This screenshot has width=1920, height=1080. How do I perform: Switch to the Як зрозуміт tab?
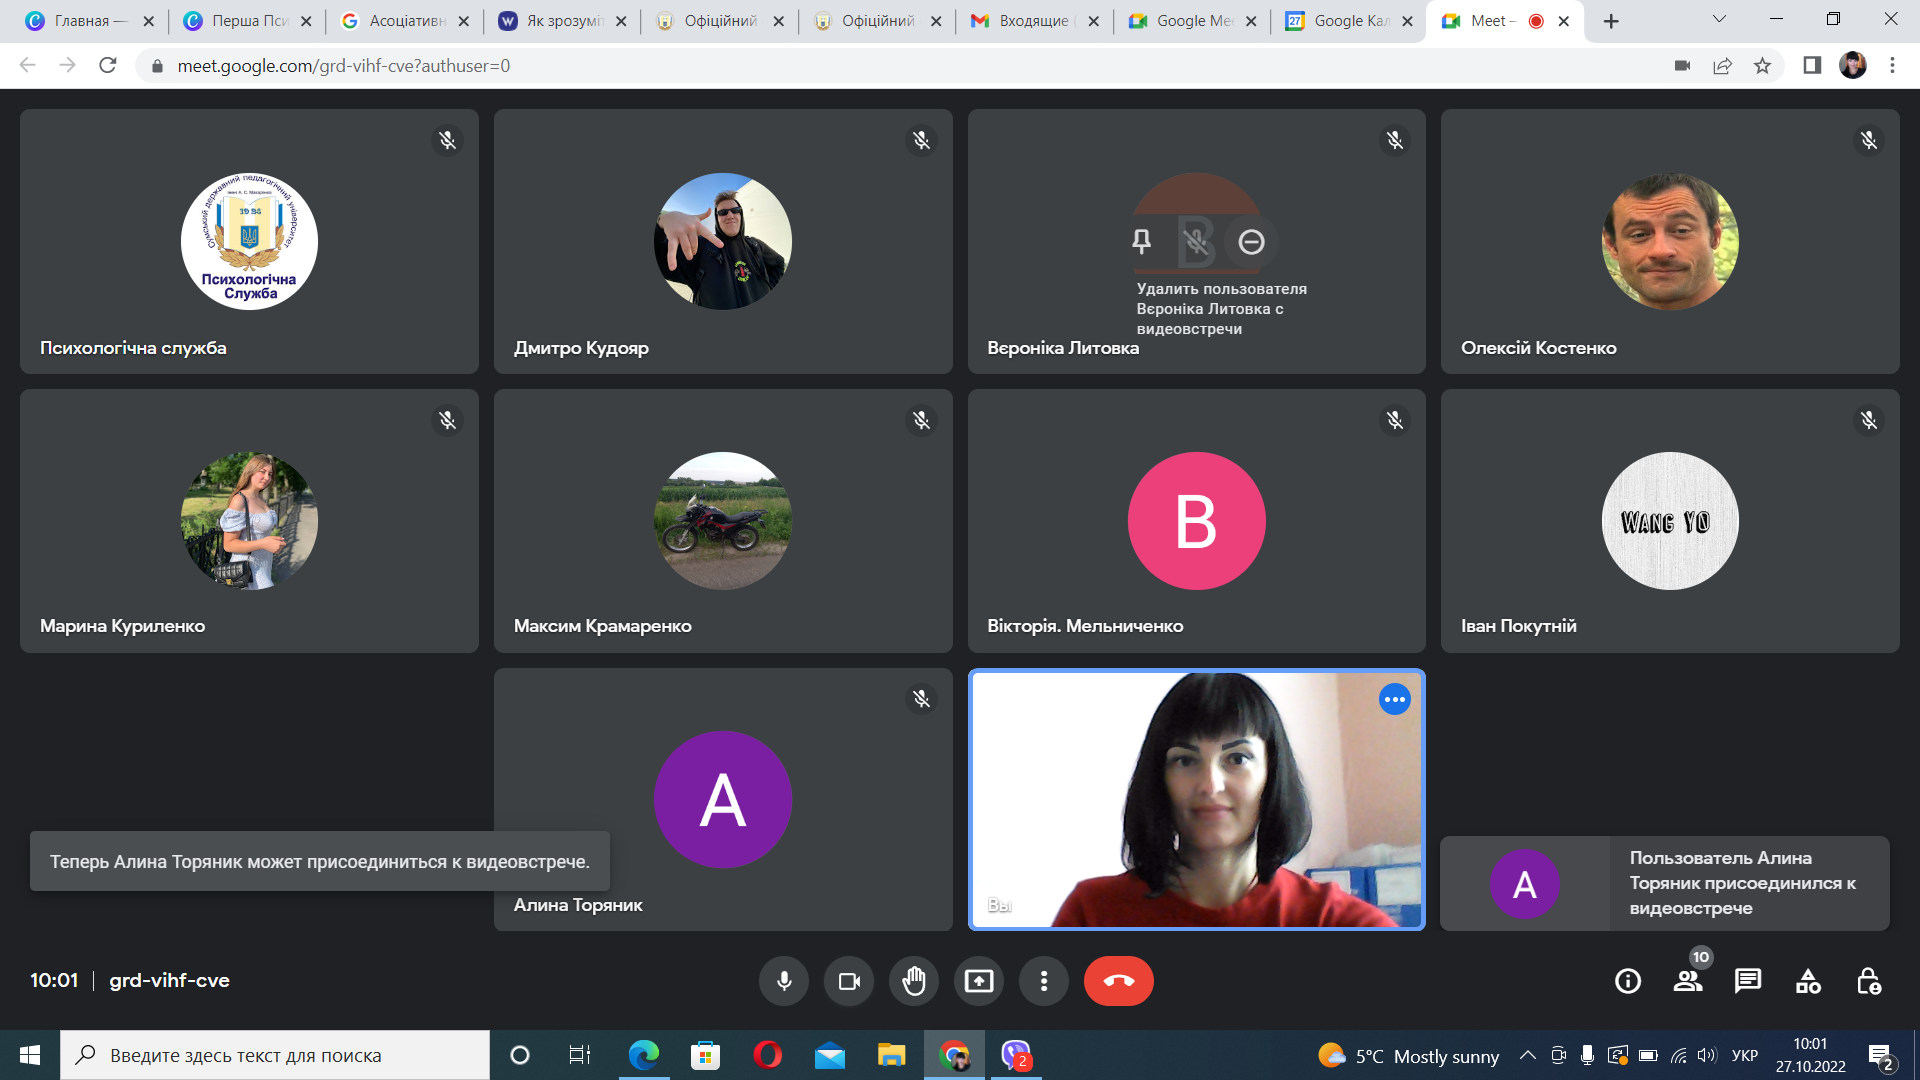tap(563, 21)
